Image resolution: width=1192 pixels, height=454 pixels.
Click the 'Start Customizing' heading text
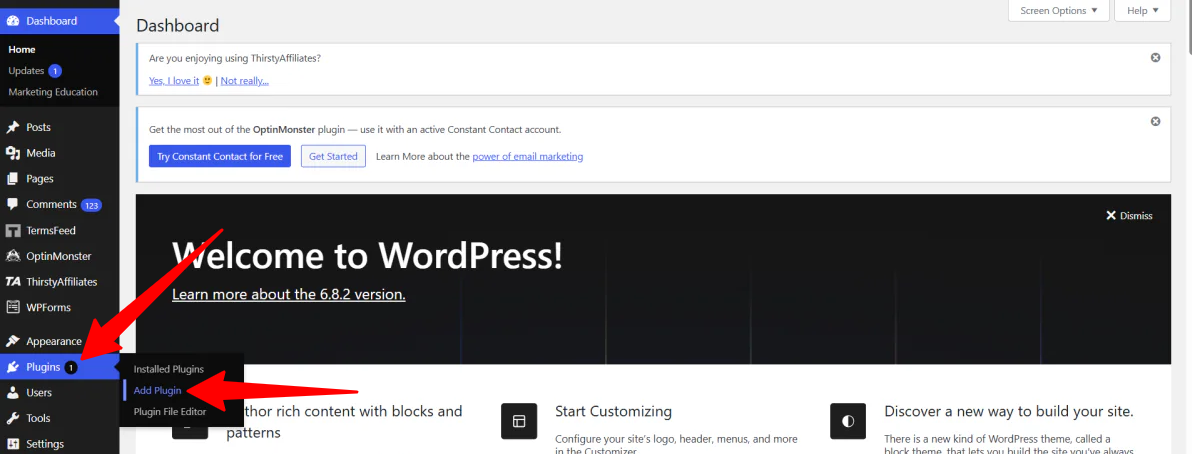coord(613,411)
